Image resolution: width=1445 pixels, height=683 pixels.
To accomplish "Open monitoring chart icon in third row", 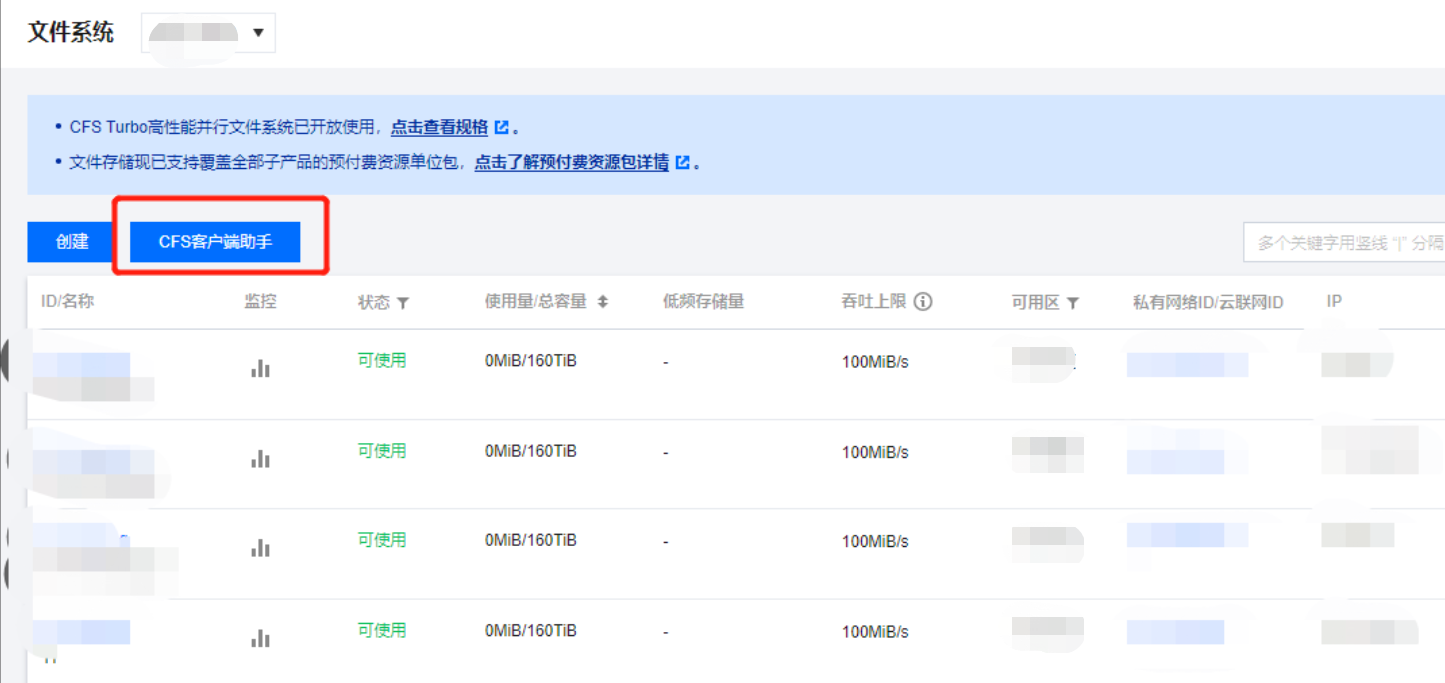I will 260,547.
